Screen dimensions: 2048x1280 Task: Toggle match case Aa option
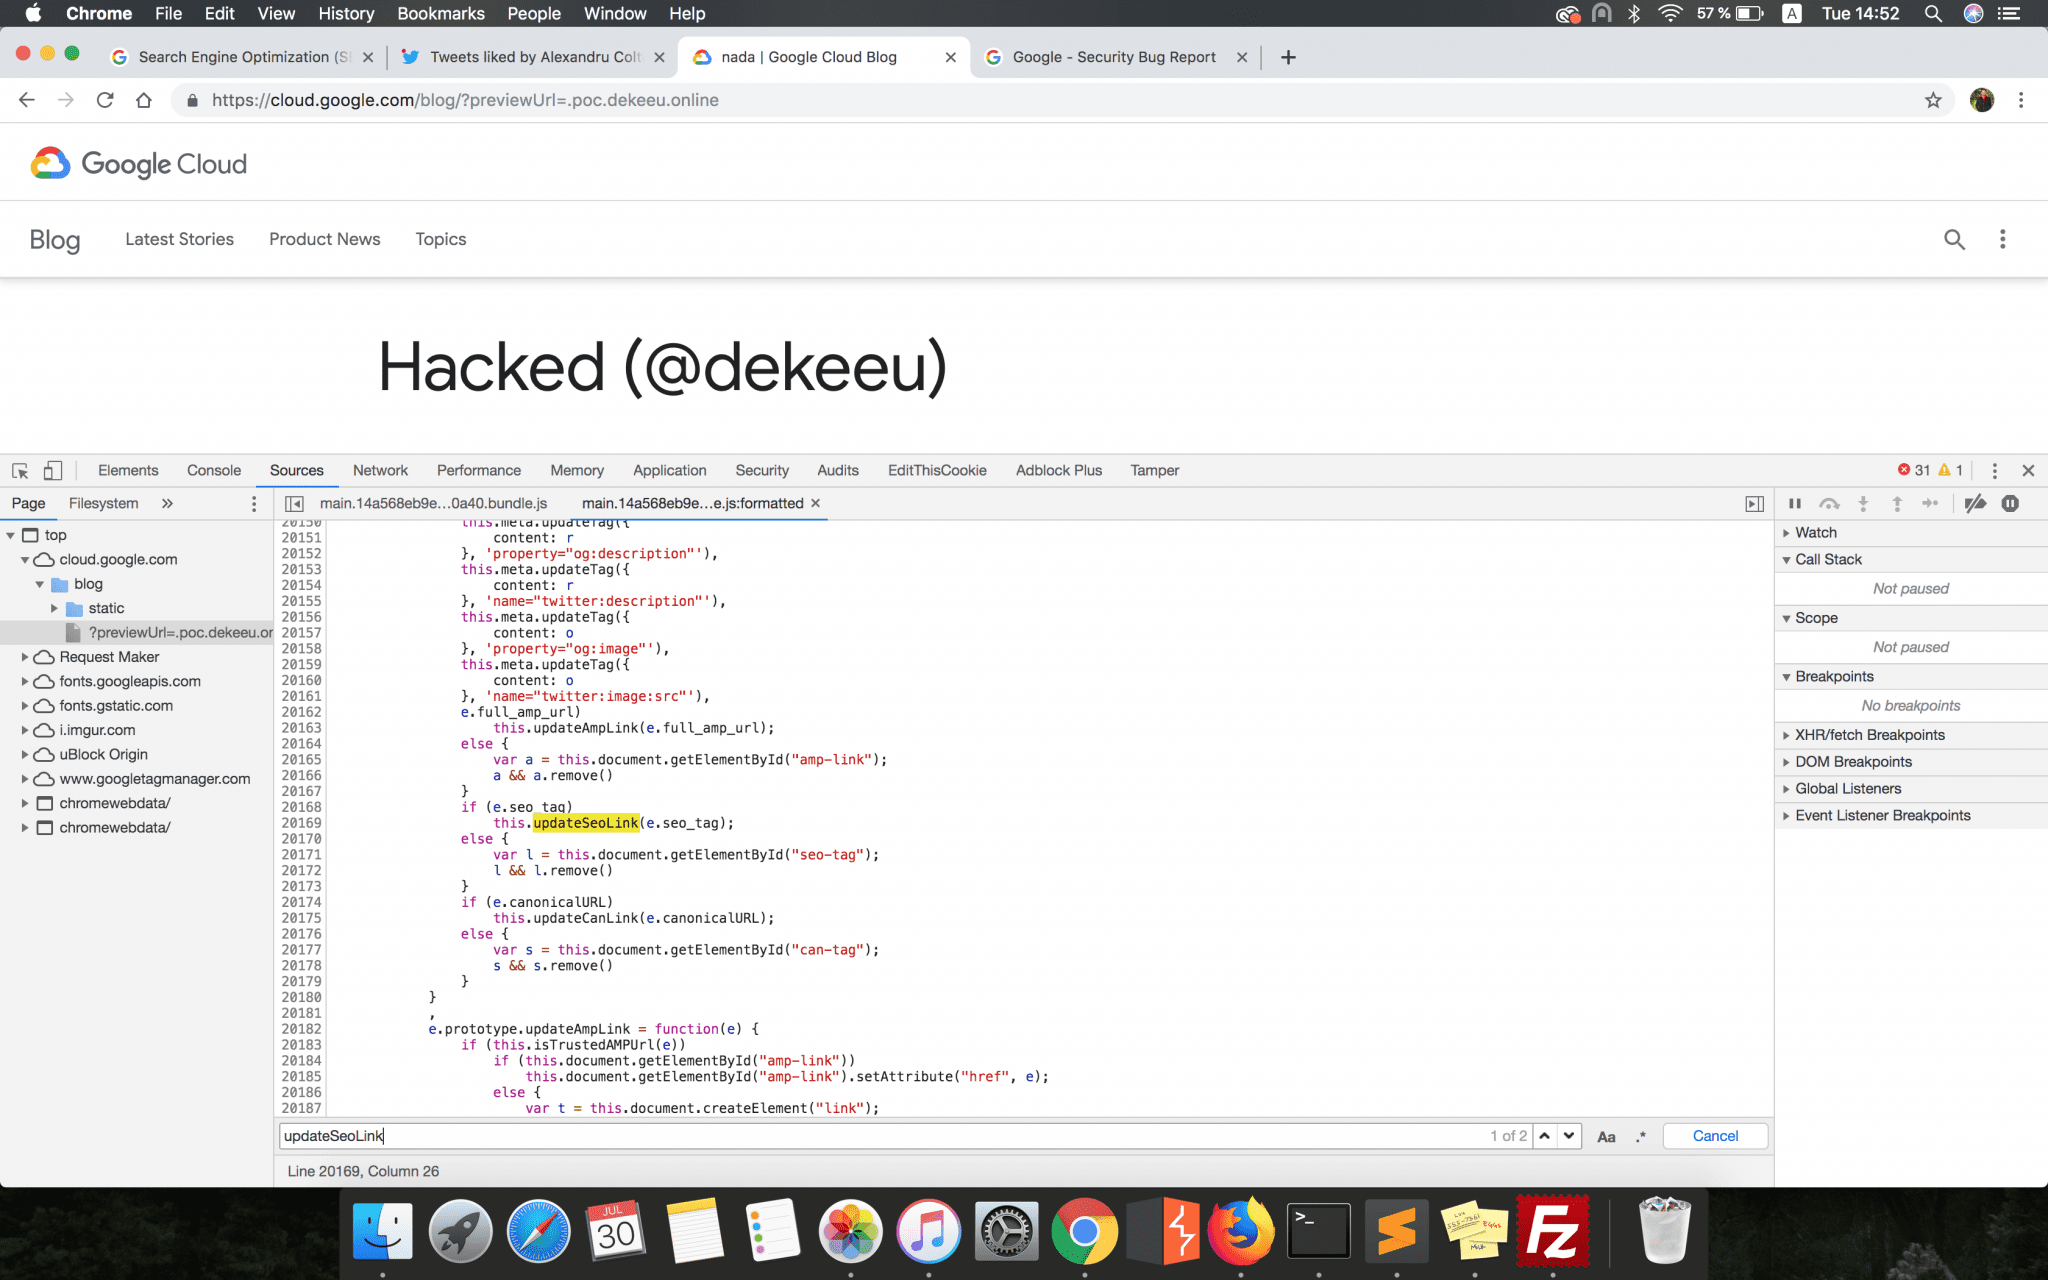[x=1606, y=1136]
